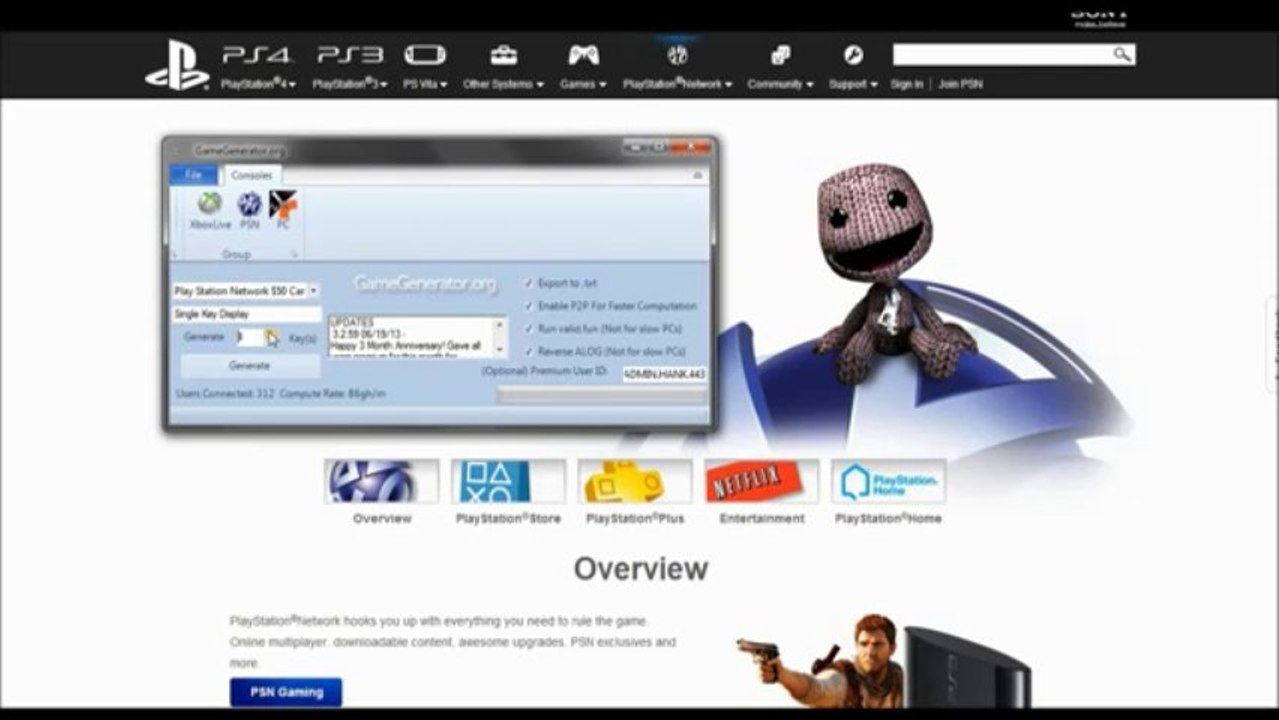Click the website search input field

1002,55
